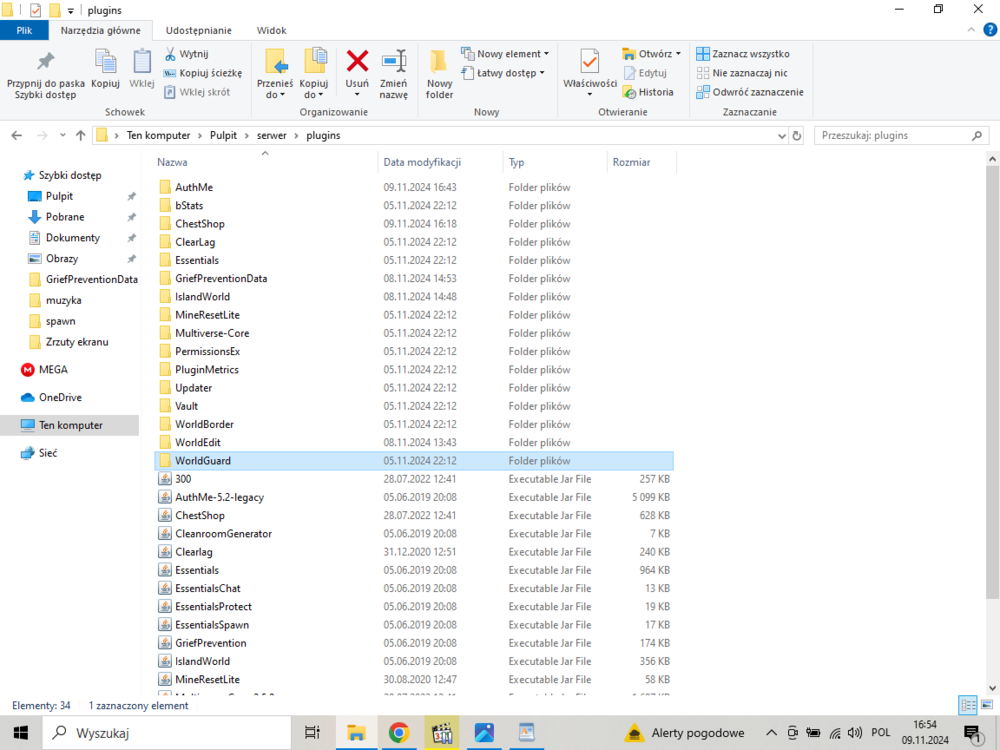Screen dimensions: 1000x750
Task: Pin to Quick access (Przypnij do paska)
Action: (45, 75)
